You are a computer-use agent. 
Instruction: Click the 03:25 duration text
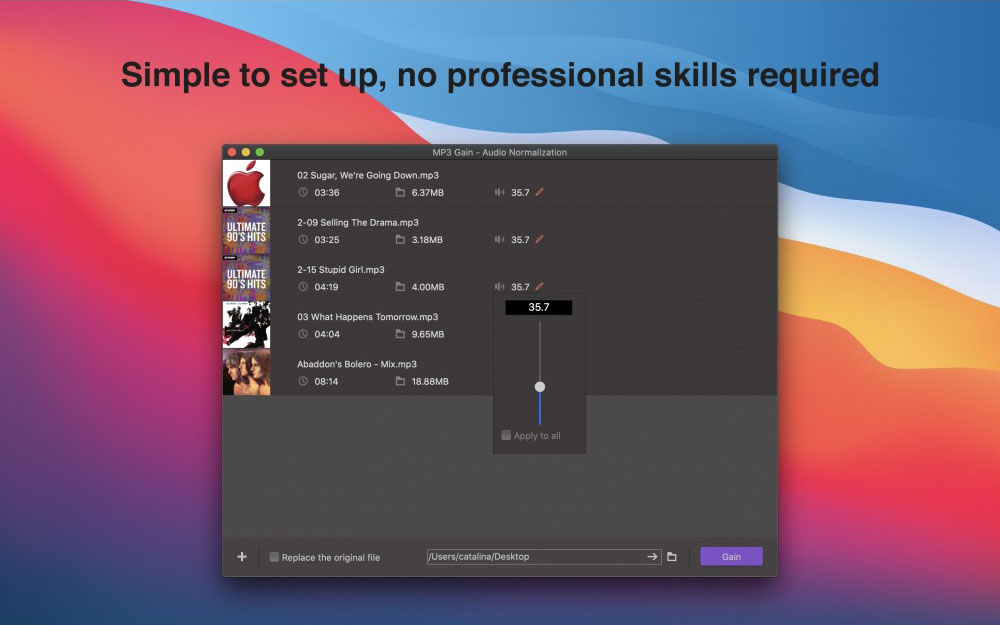(327, 240)
